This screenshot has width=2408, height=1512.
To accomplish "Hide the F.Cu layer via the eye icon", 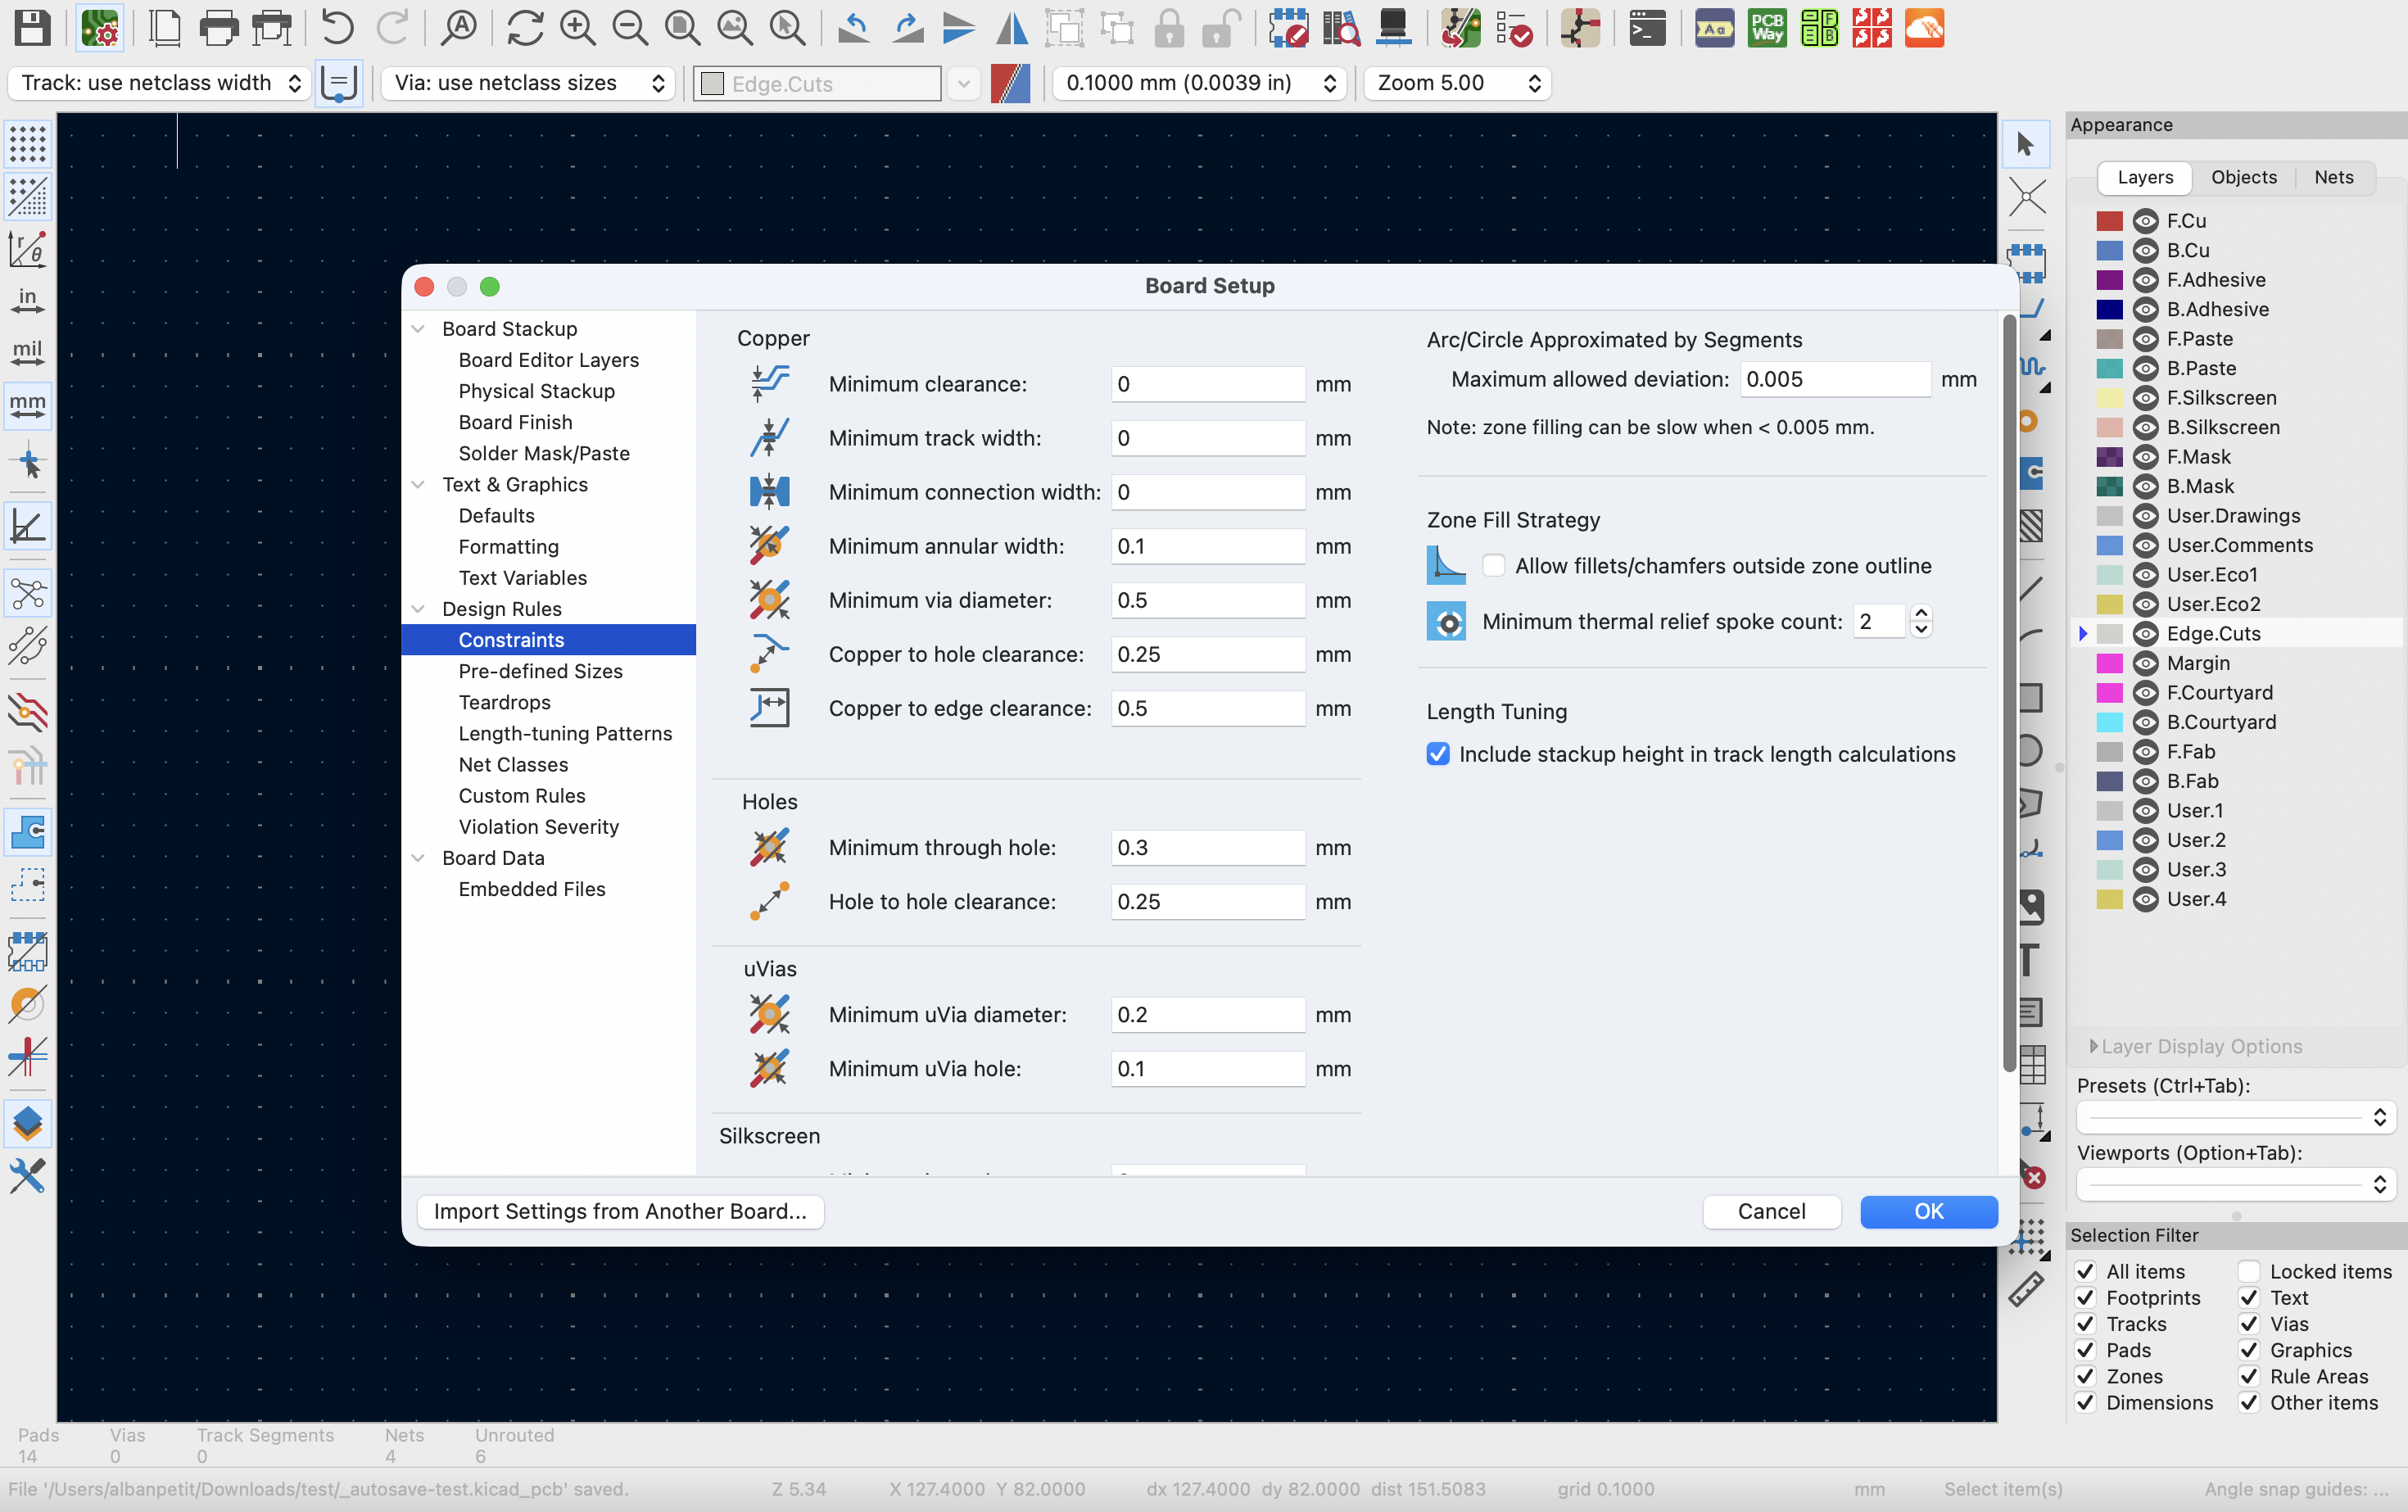I will tap(2144, 221).
